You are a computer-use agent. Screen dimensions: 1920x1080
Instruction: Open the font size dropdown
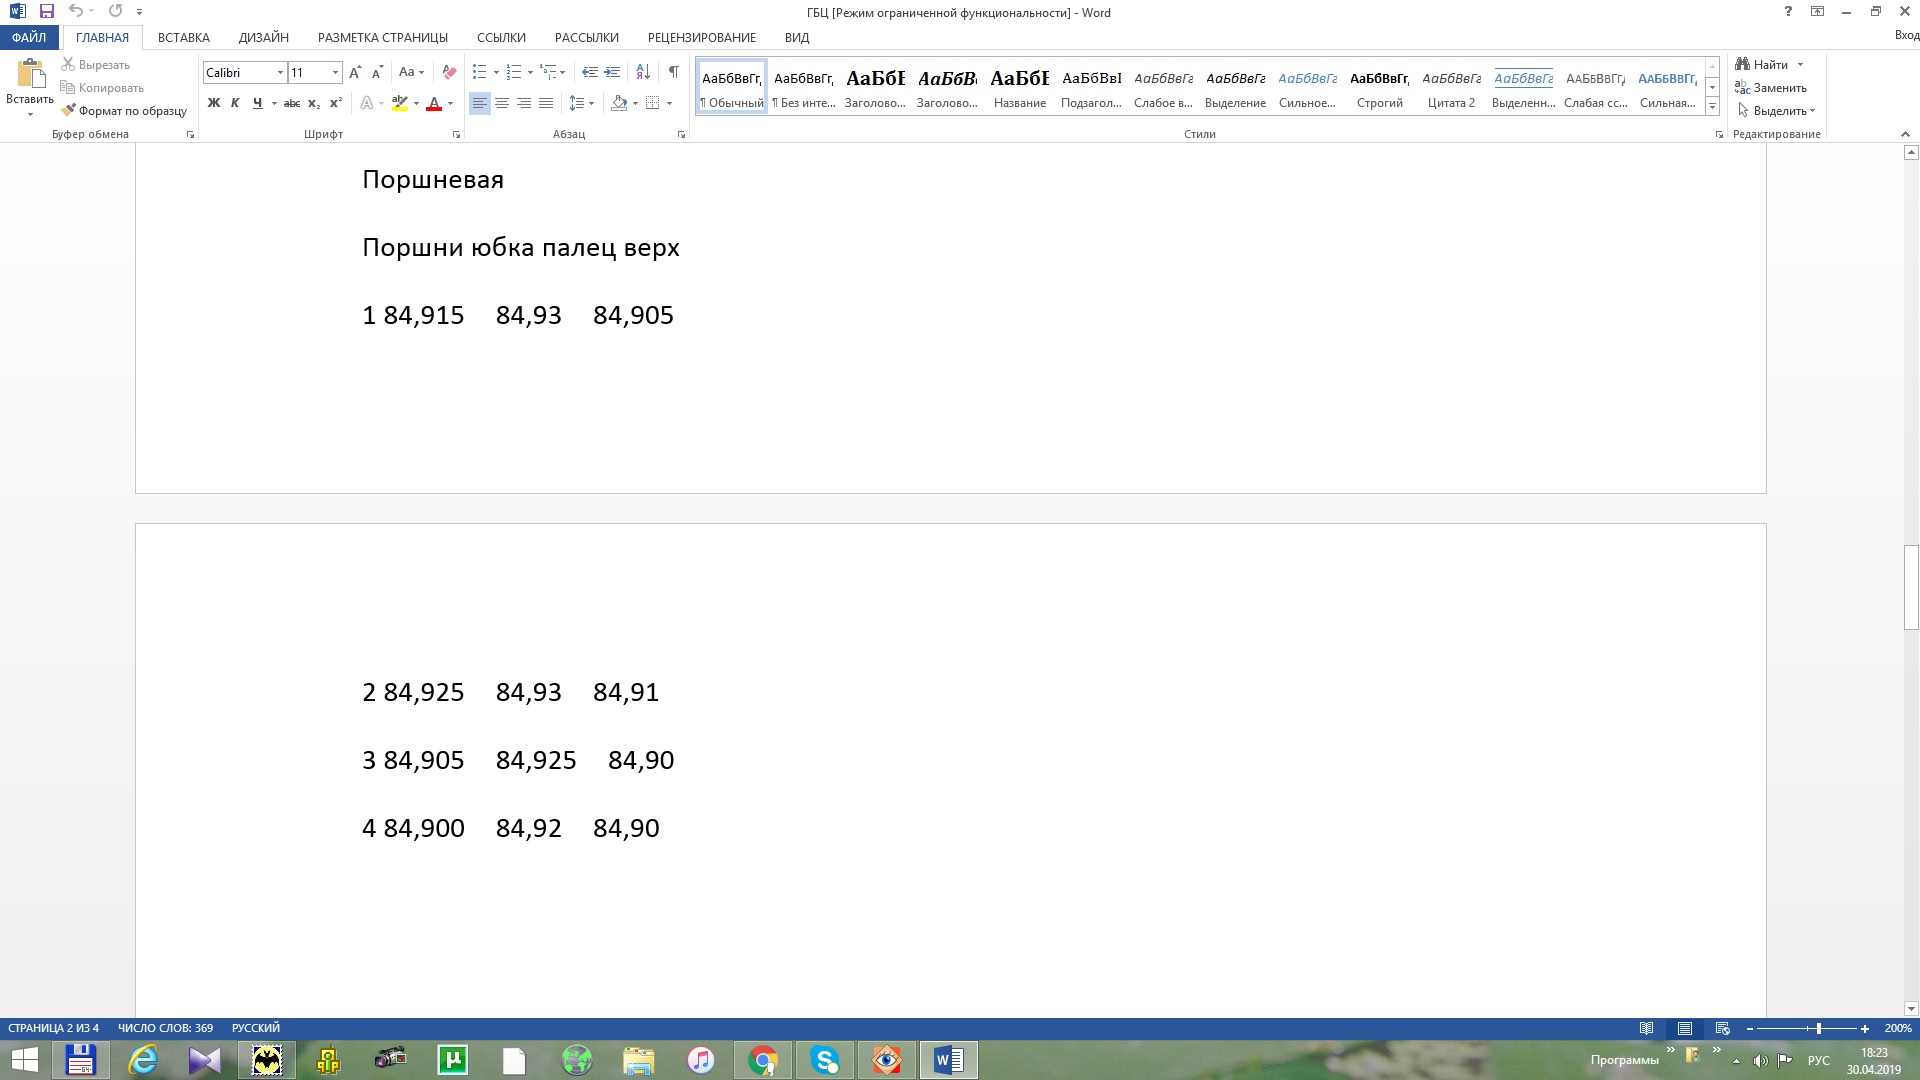(335, 73)
